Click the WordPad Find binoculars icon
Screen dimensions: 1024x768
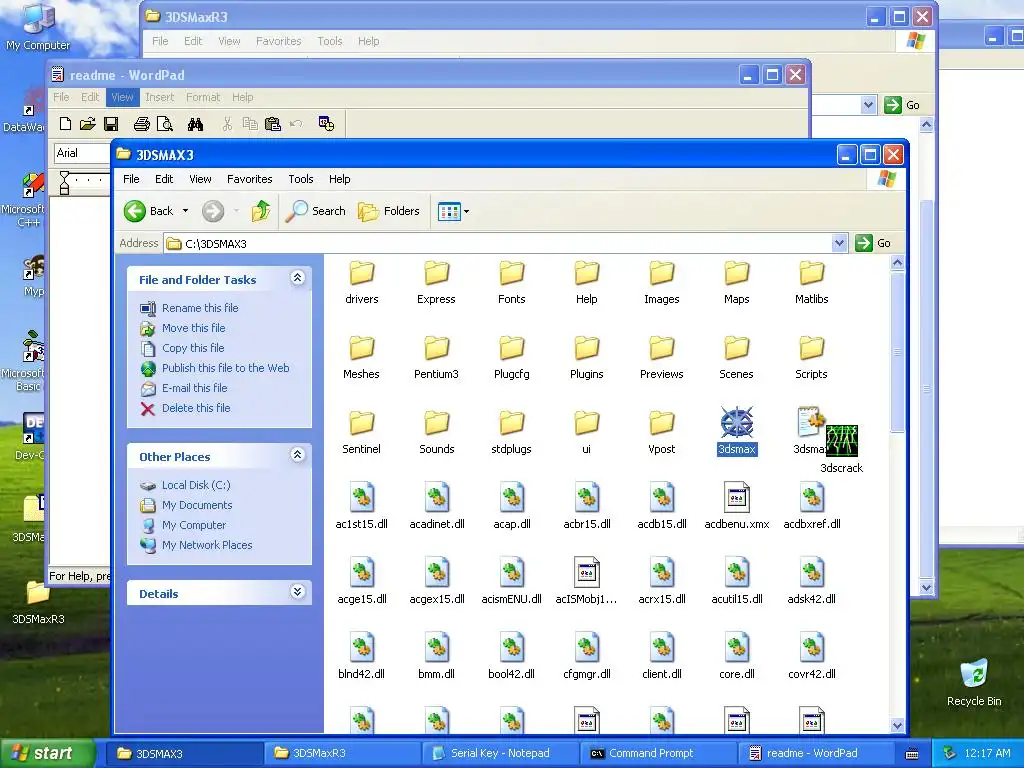(x=195, y=123)
